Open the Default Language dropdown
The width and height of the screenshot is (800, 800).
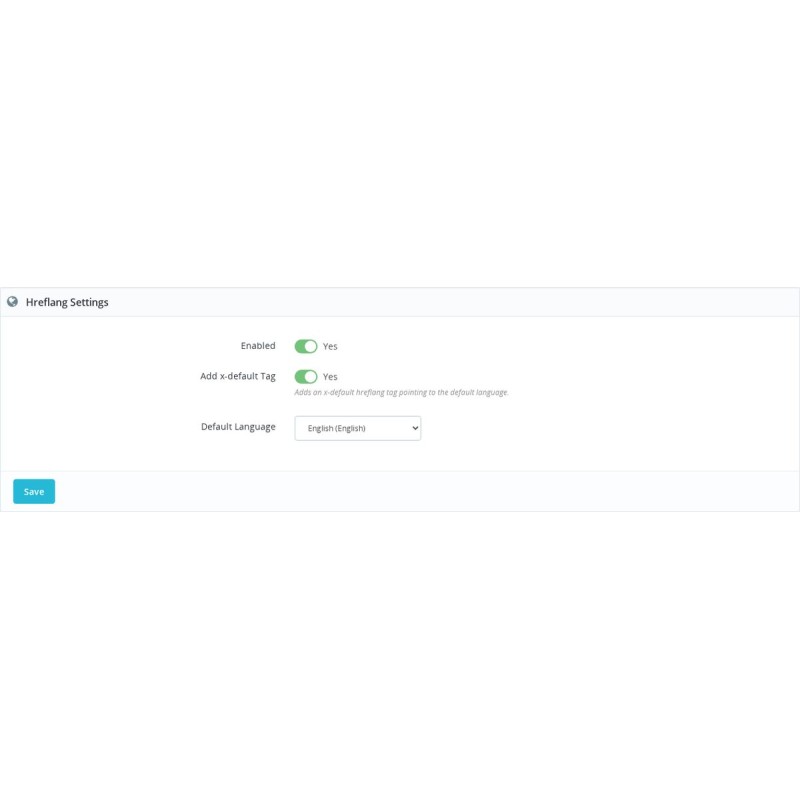click(x=358, y=428)
